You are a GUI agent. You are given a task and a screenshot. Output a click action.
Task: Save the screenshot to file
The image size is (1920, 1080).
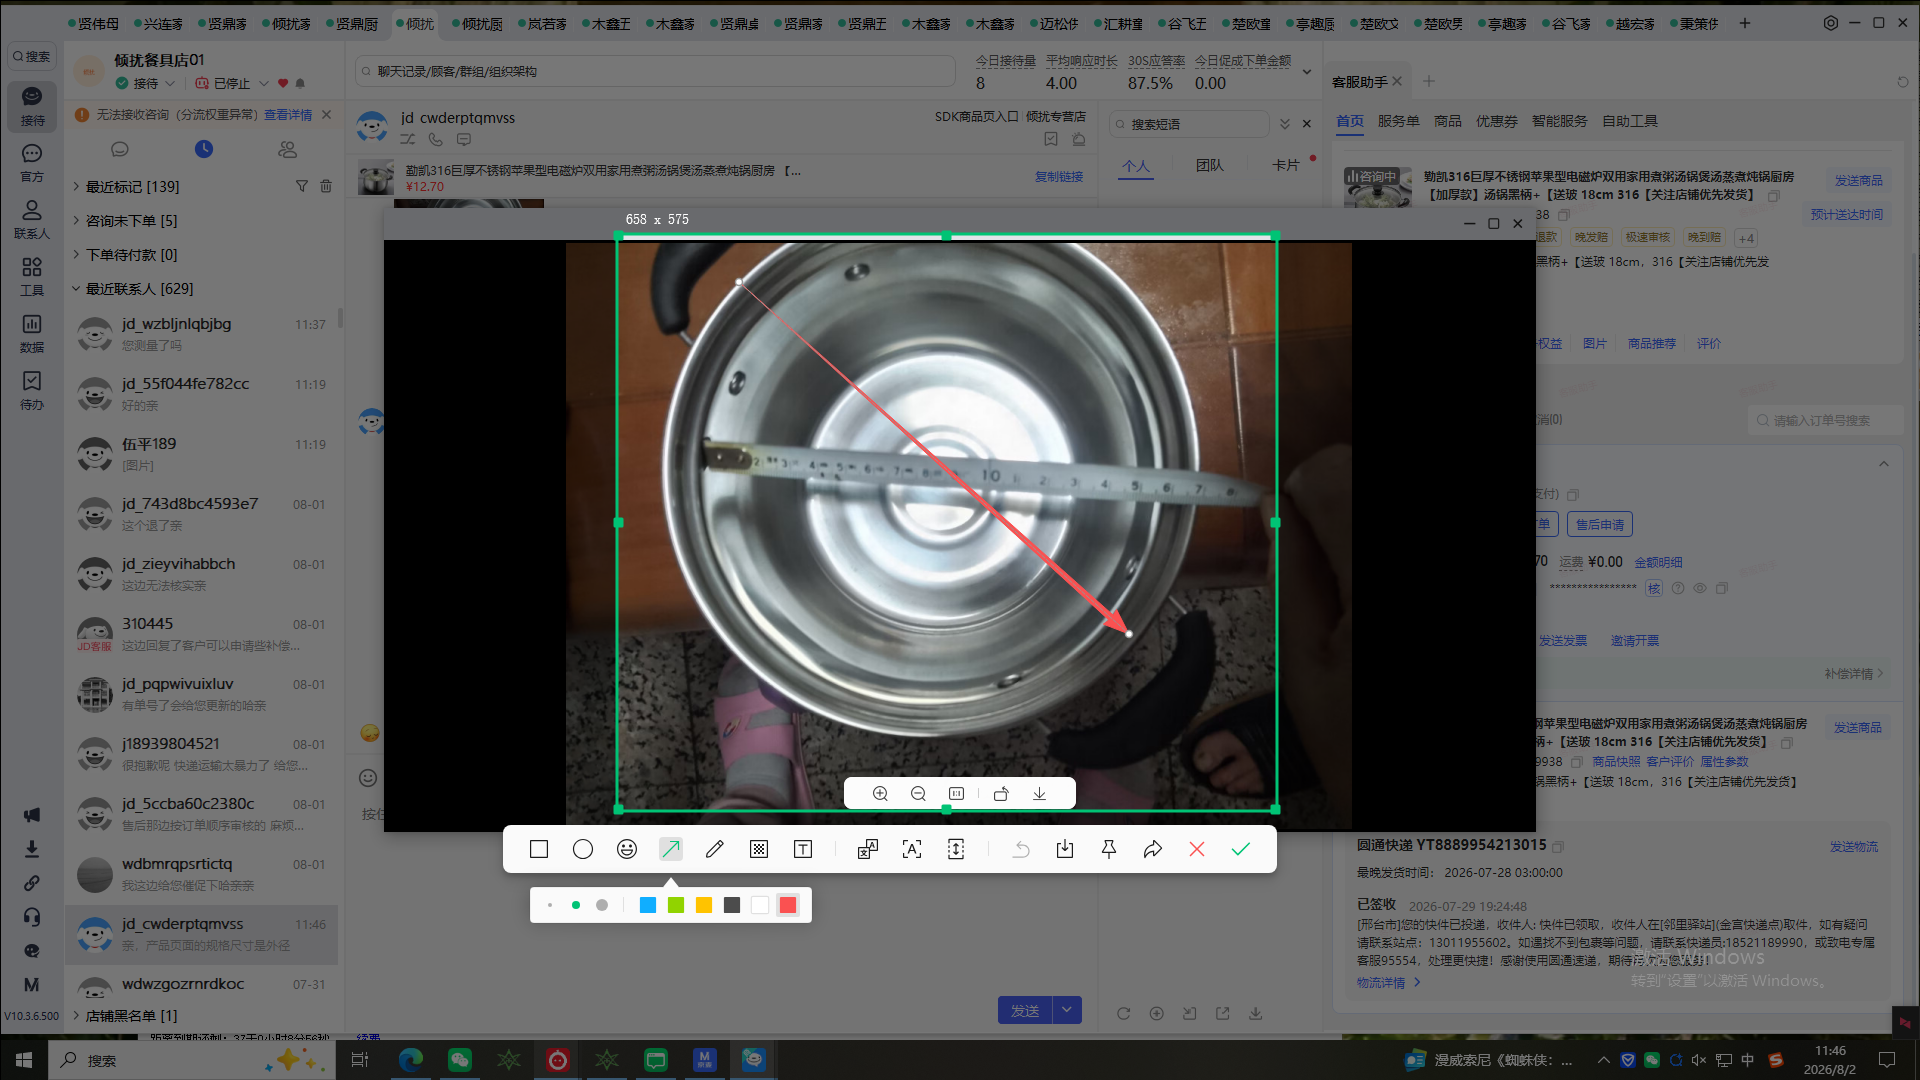(x=1065, y=849)
